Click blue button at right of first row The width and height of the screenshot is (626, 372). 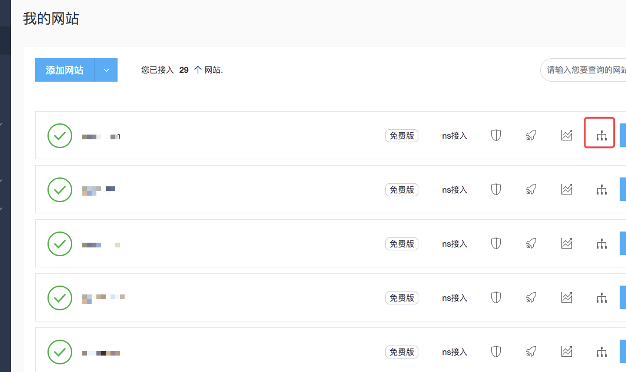(623, 135)
